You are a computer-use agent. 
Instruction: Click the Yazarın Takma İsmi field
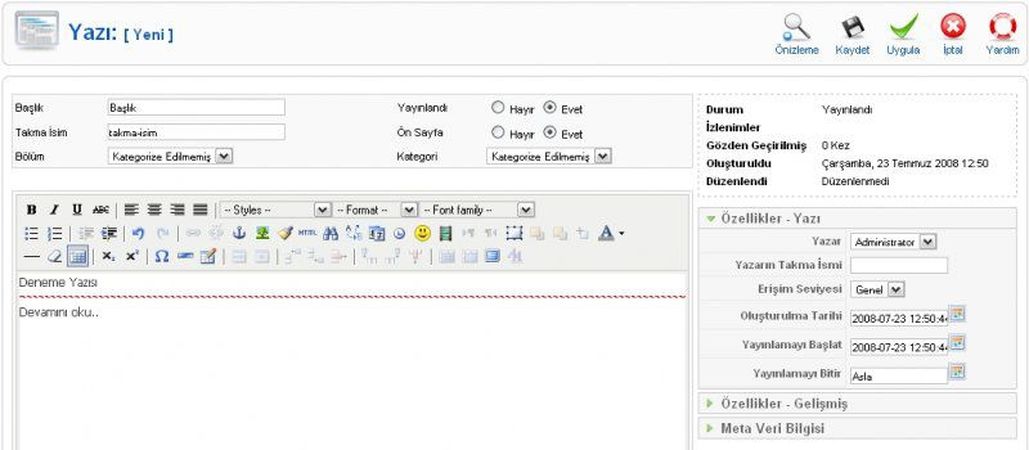[898, 266]
